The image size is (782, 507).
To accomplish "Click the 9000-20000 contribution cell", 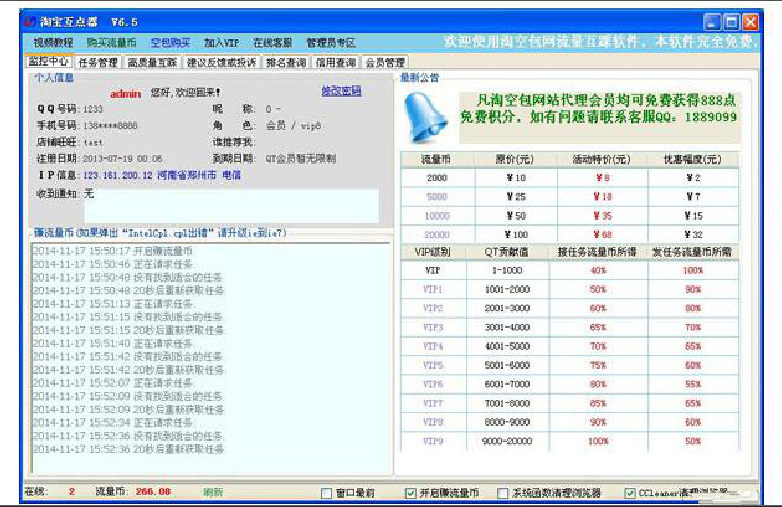I will pyautogui.click(x=507, y=441).
